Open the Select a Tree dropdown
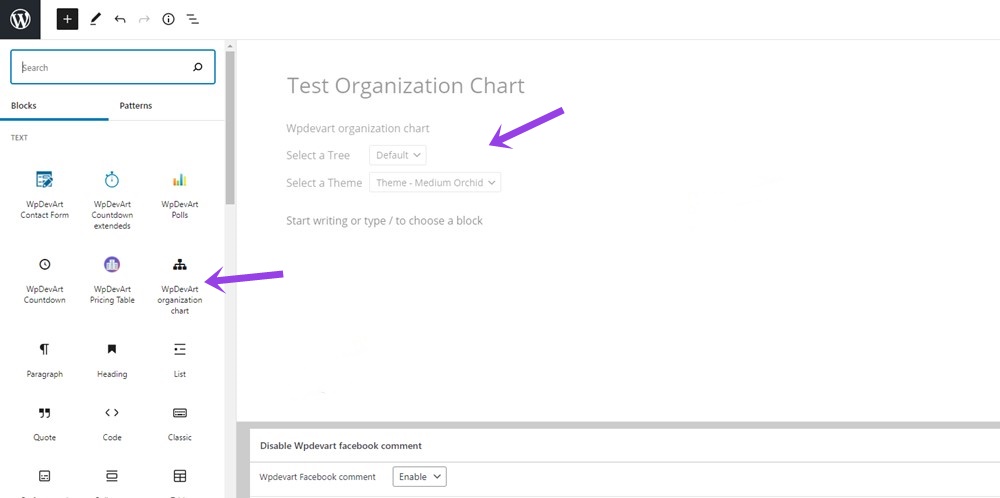Screen dimensions: 1000x498 pos(398,155)
